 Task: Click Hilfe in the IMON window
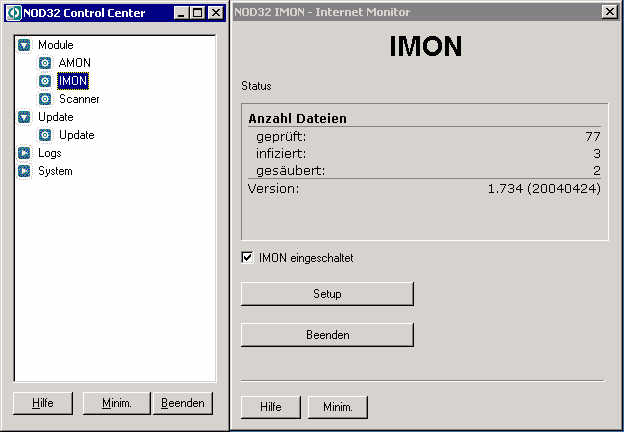click(x=271, y=407)
